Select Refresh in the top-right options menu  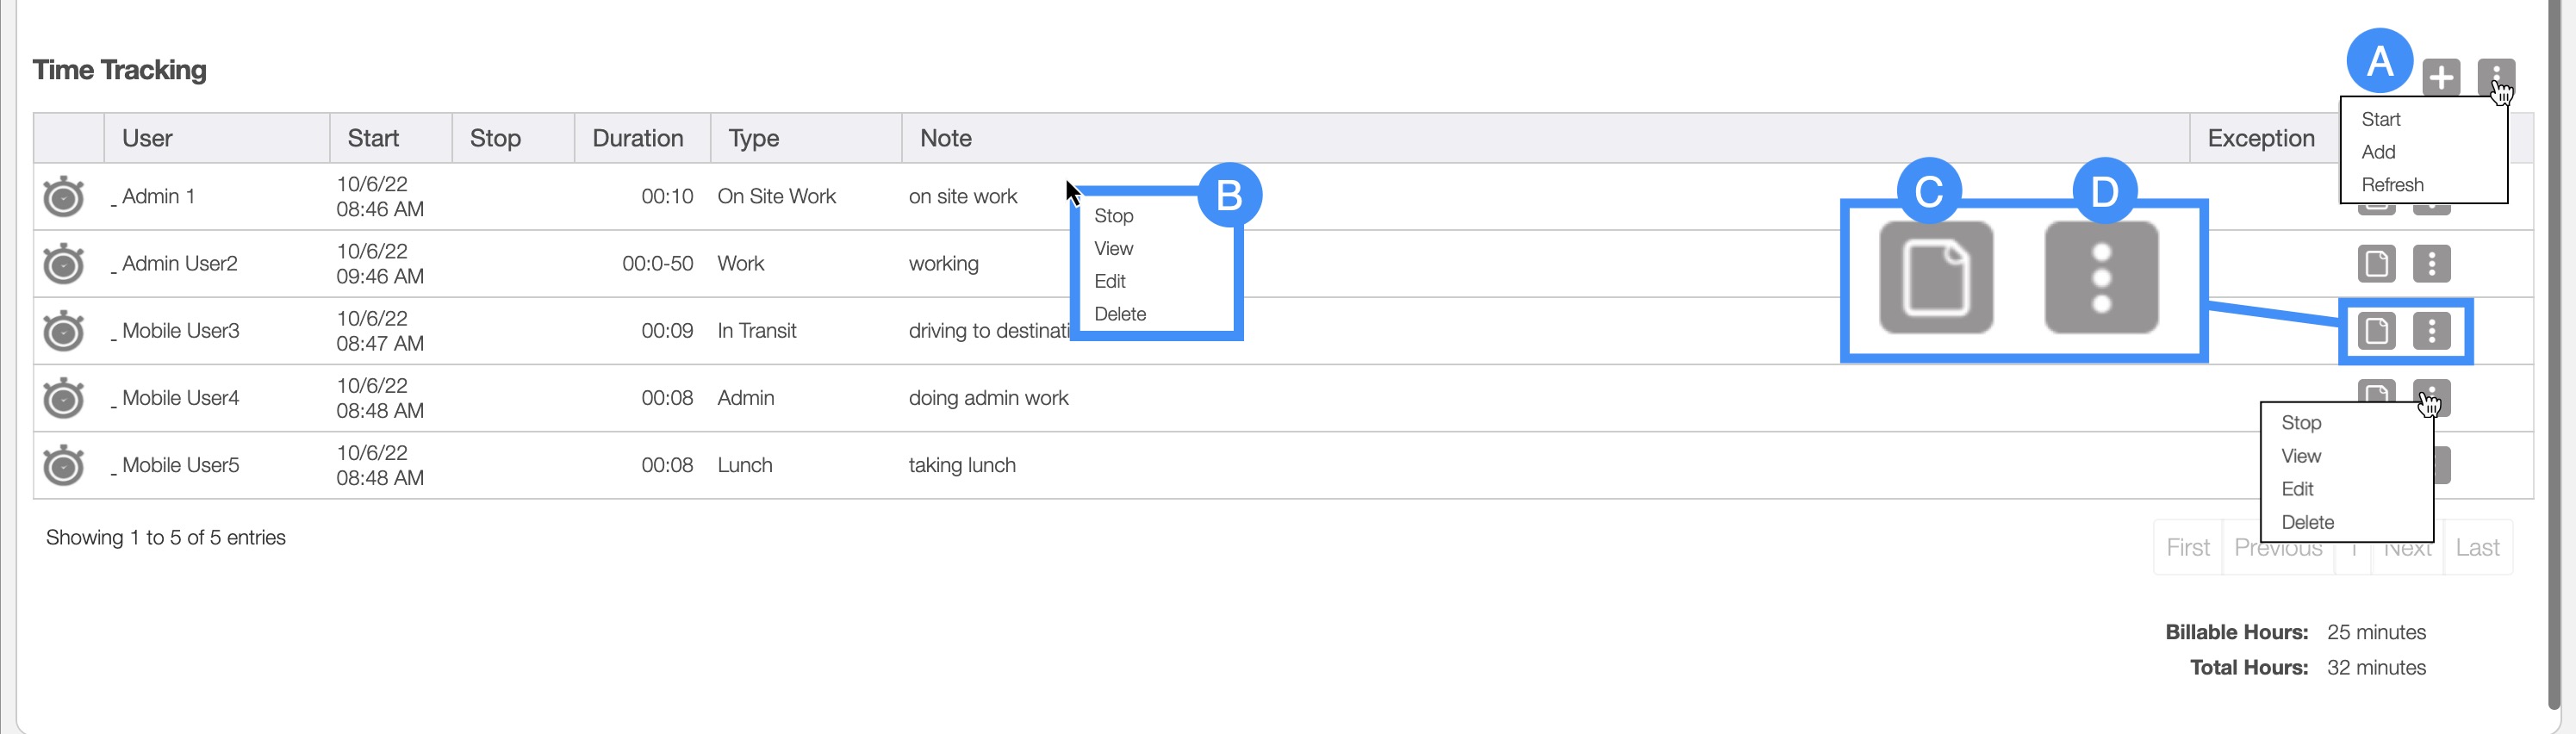point(2392,185)
